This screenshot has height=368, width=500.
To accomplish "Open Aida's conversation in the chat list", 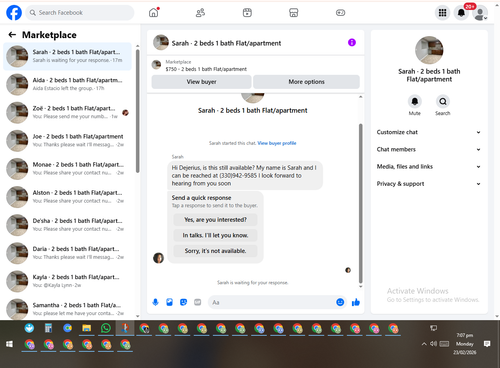I will (67, 84).
